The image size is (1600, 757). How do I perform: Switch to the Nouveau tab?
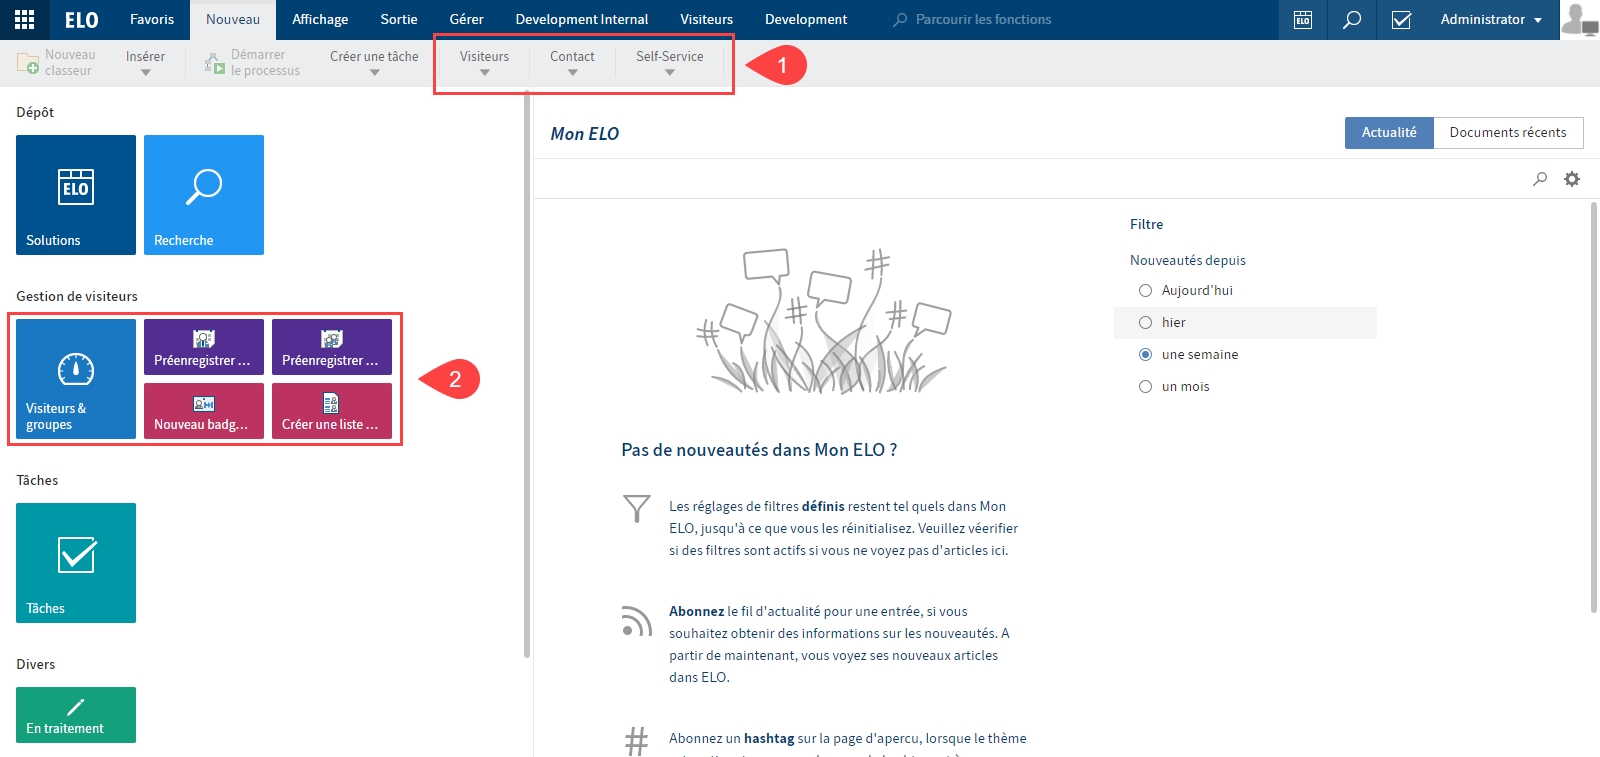pyautogui.click(x=233, y=20)
